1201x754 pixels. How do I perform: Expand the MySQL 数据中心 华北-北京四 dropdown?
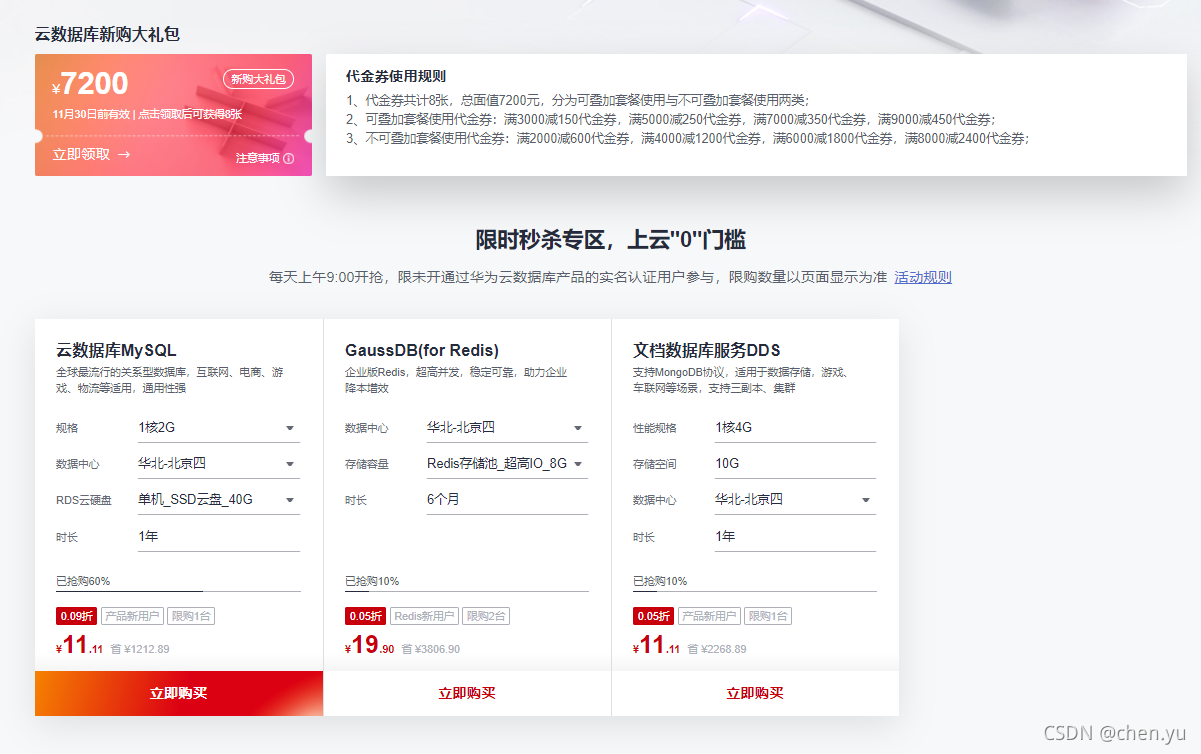pos(219,464)
